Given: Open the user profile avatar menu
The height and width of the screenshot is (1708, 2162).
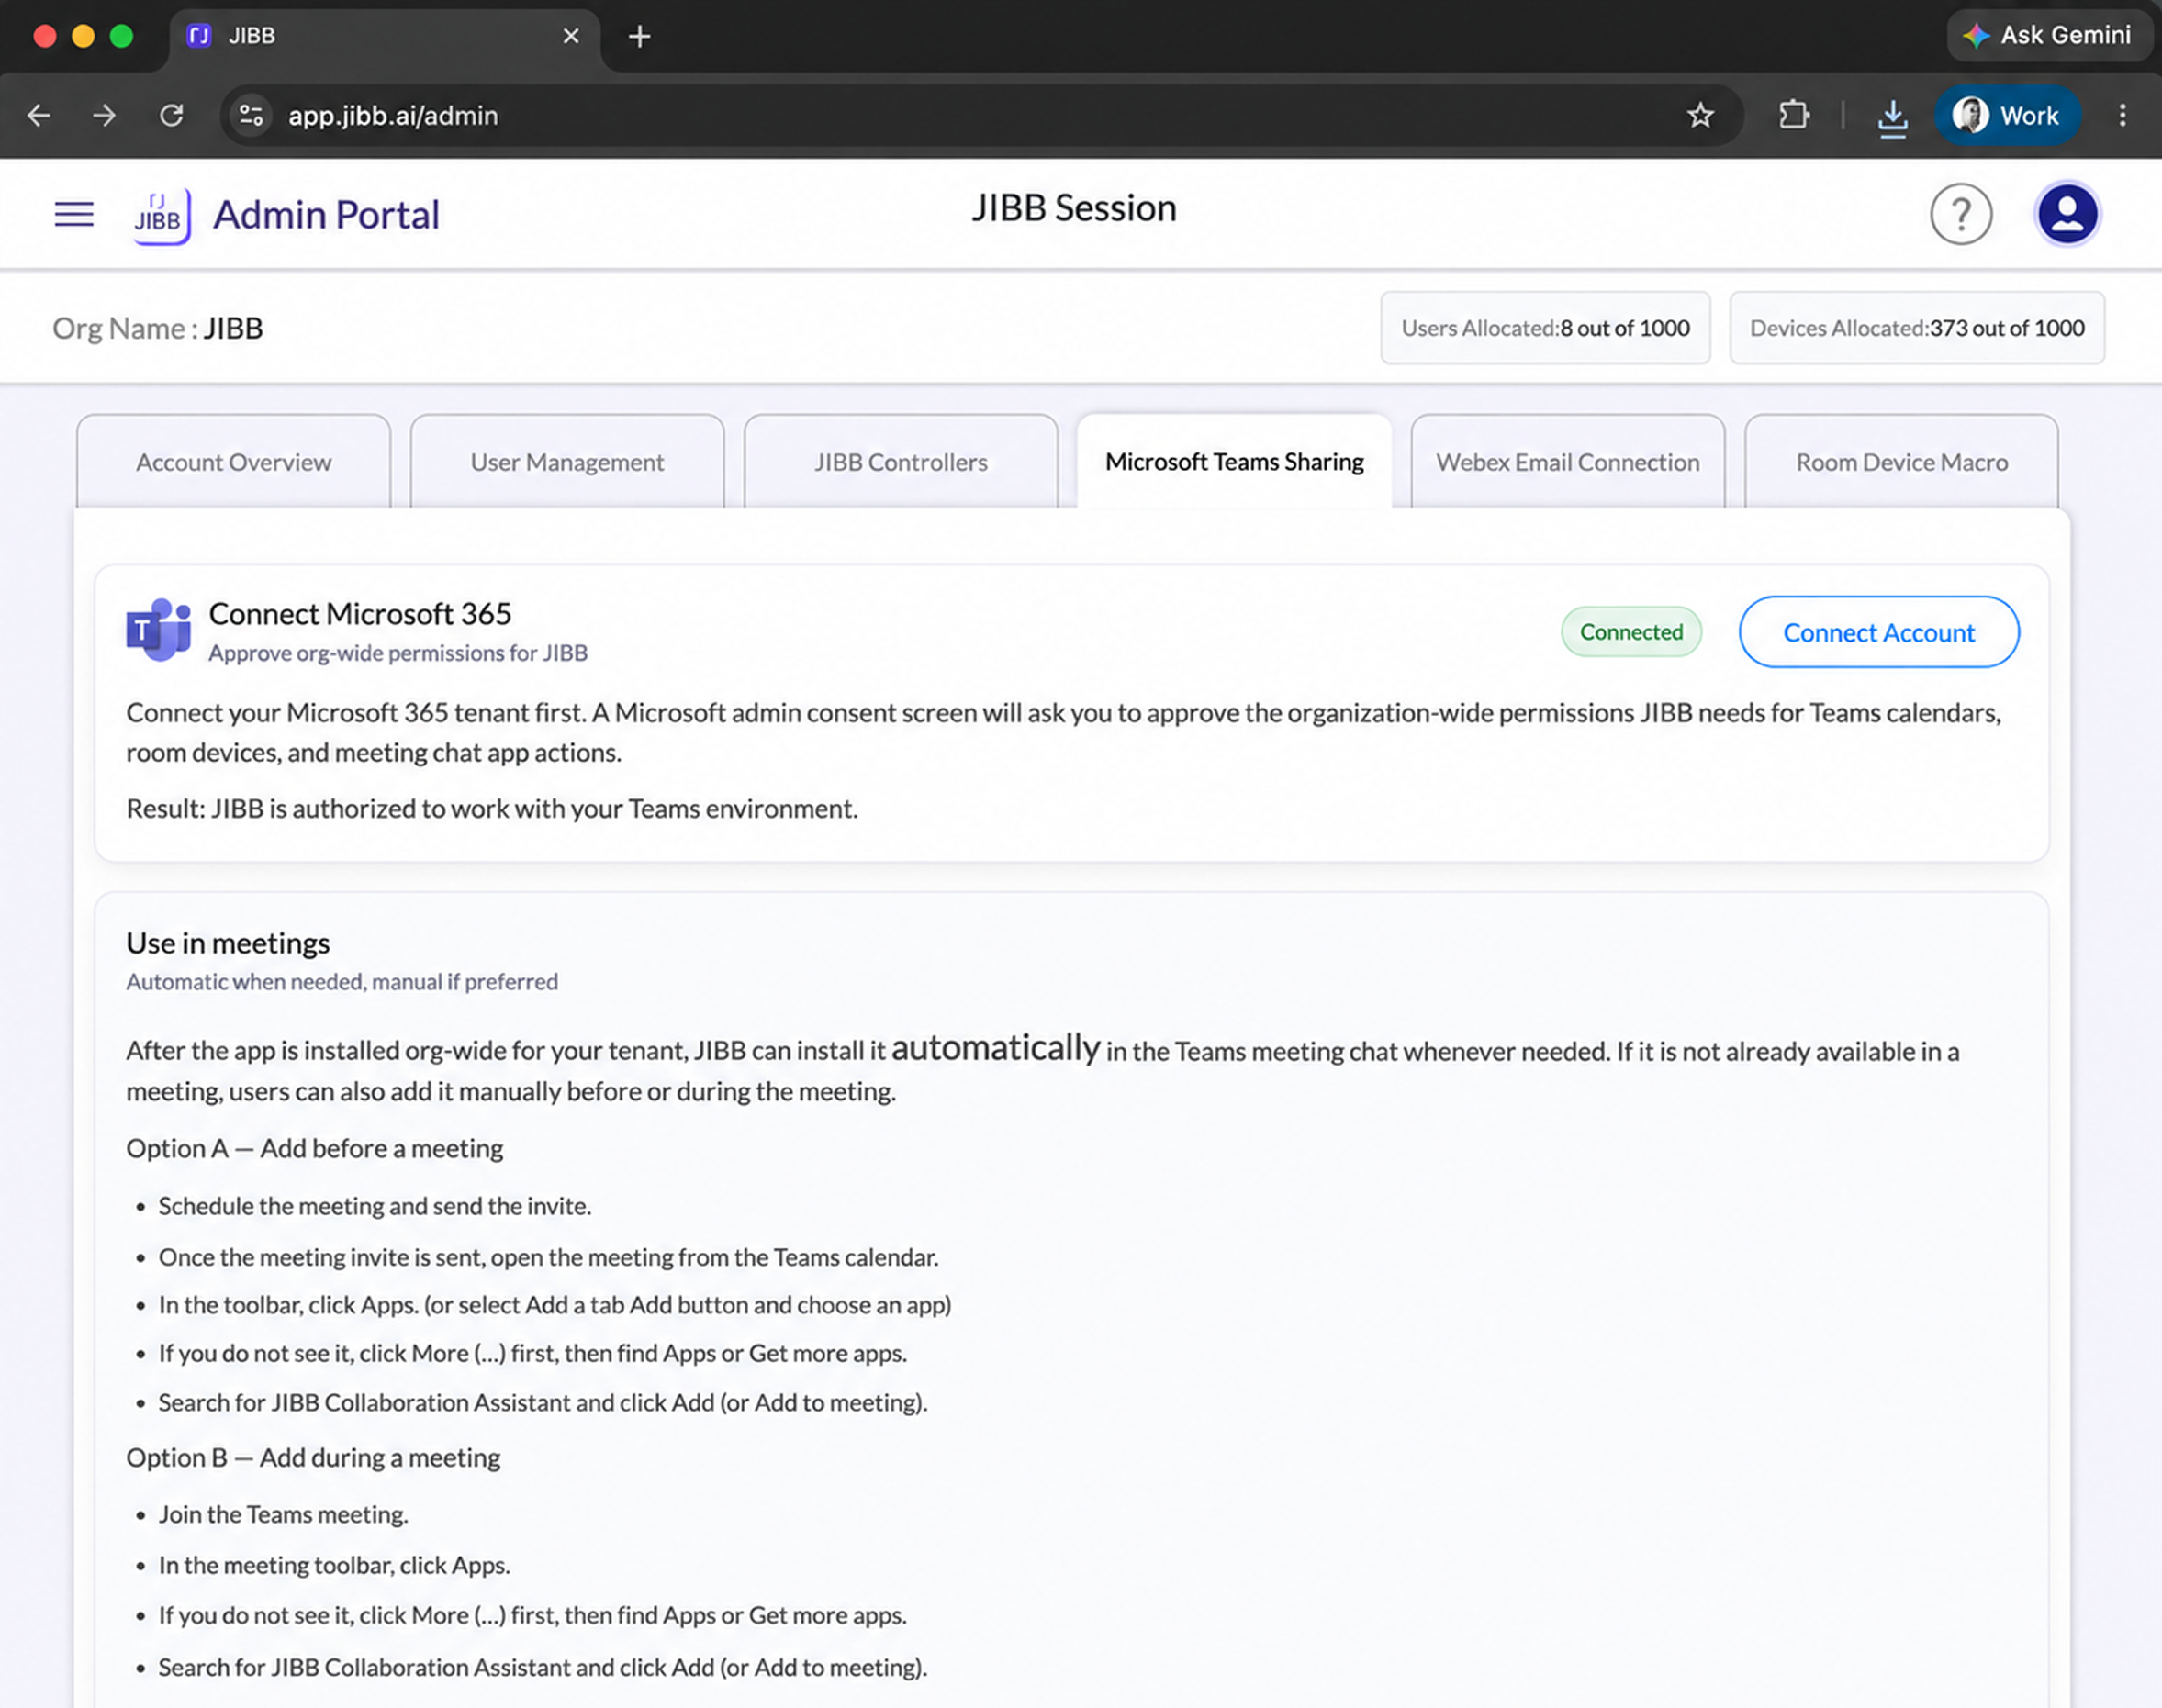Looking at the screenshot, I should 2067,214.
